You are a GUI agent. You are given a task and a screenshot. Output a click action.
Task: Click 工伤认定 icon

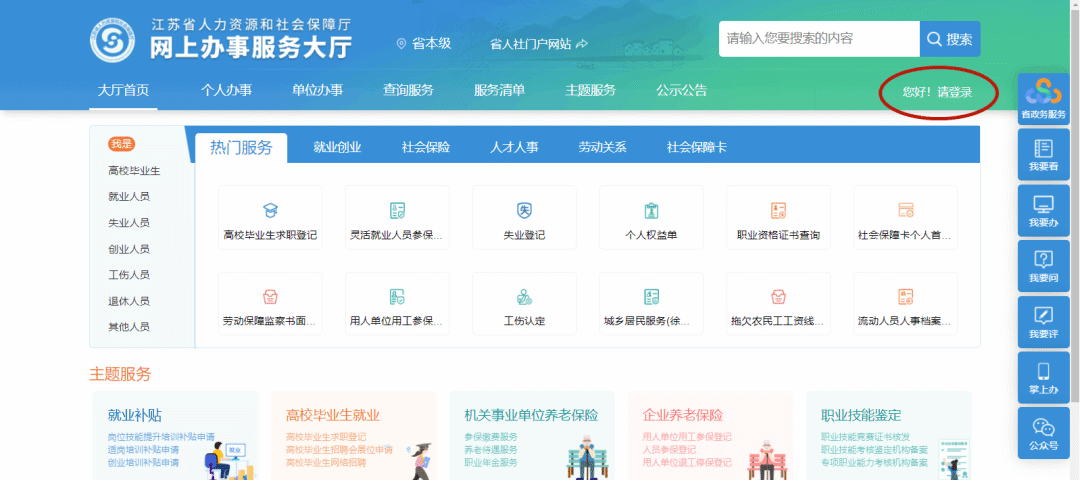[524, 297]
